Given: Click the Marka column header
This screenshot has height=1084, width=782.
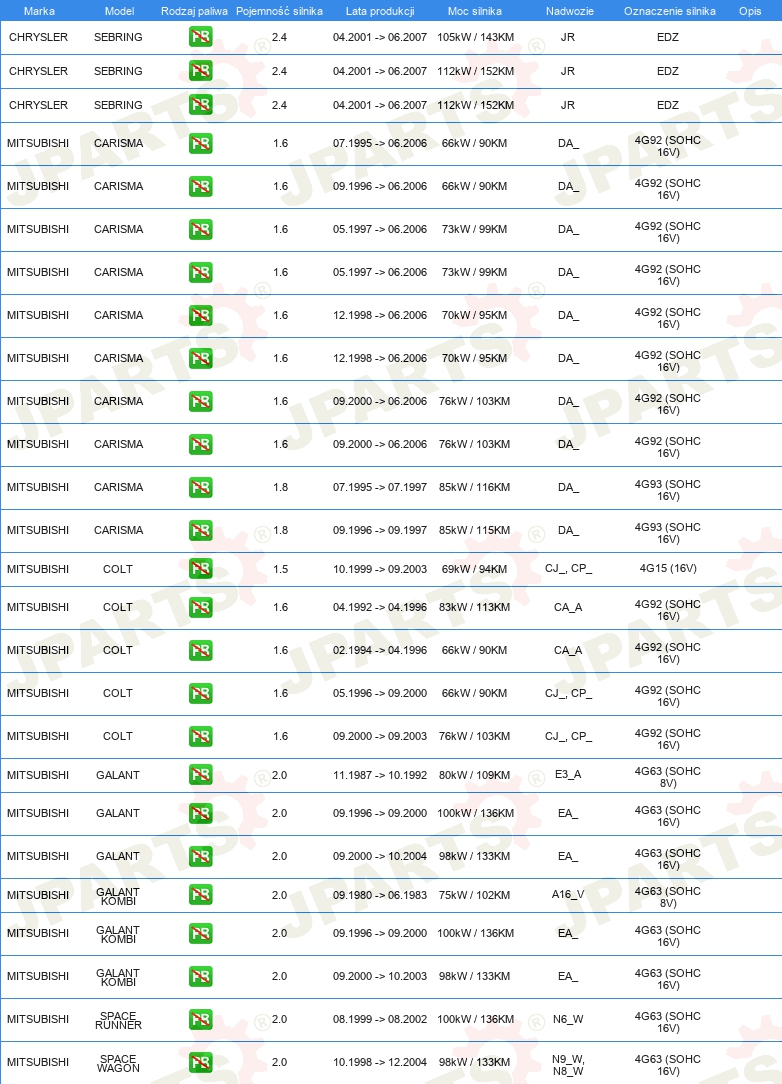Looking at the screenshot, I should [x=39, y=11].
